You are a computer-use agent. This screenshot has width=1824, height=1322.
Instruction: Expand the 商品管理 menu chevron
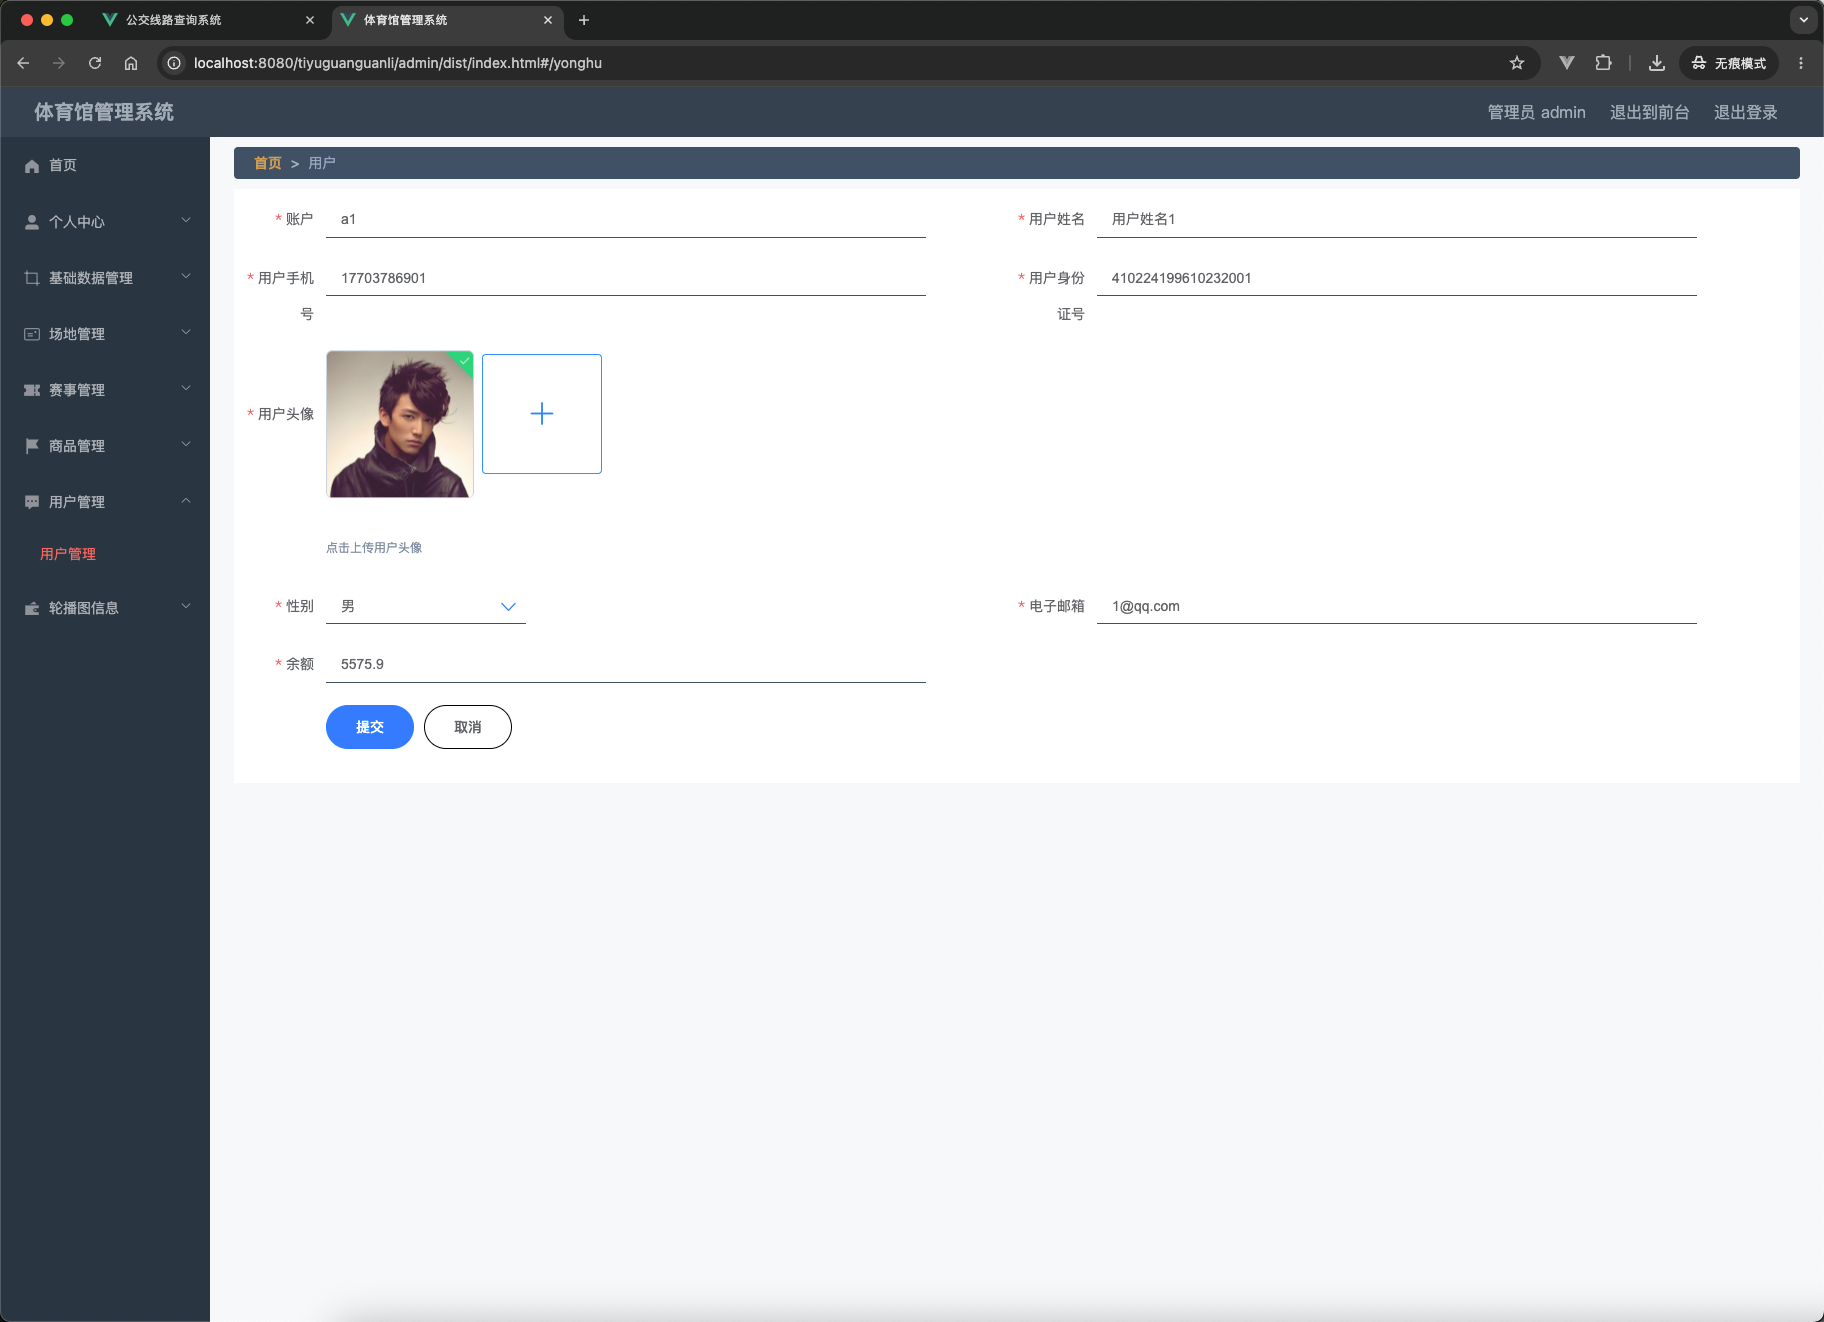(x=186, y=445)
